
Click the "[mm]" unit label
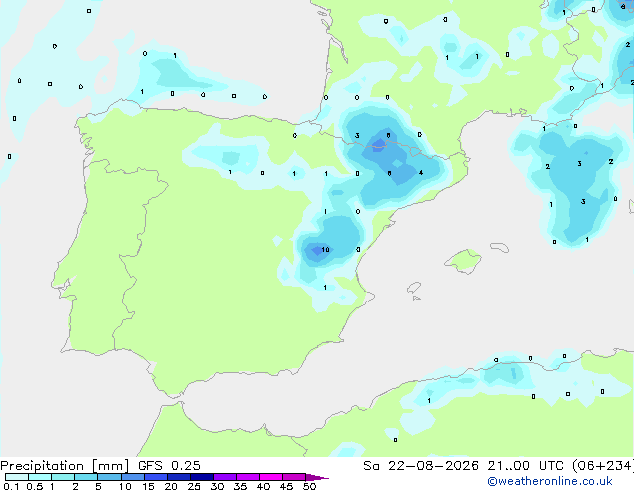coord(111,466)
